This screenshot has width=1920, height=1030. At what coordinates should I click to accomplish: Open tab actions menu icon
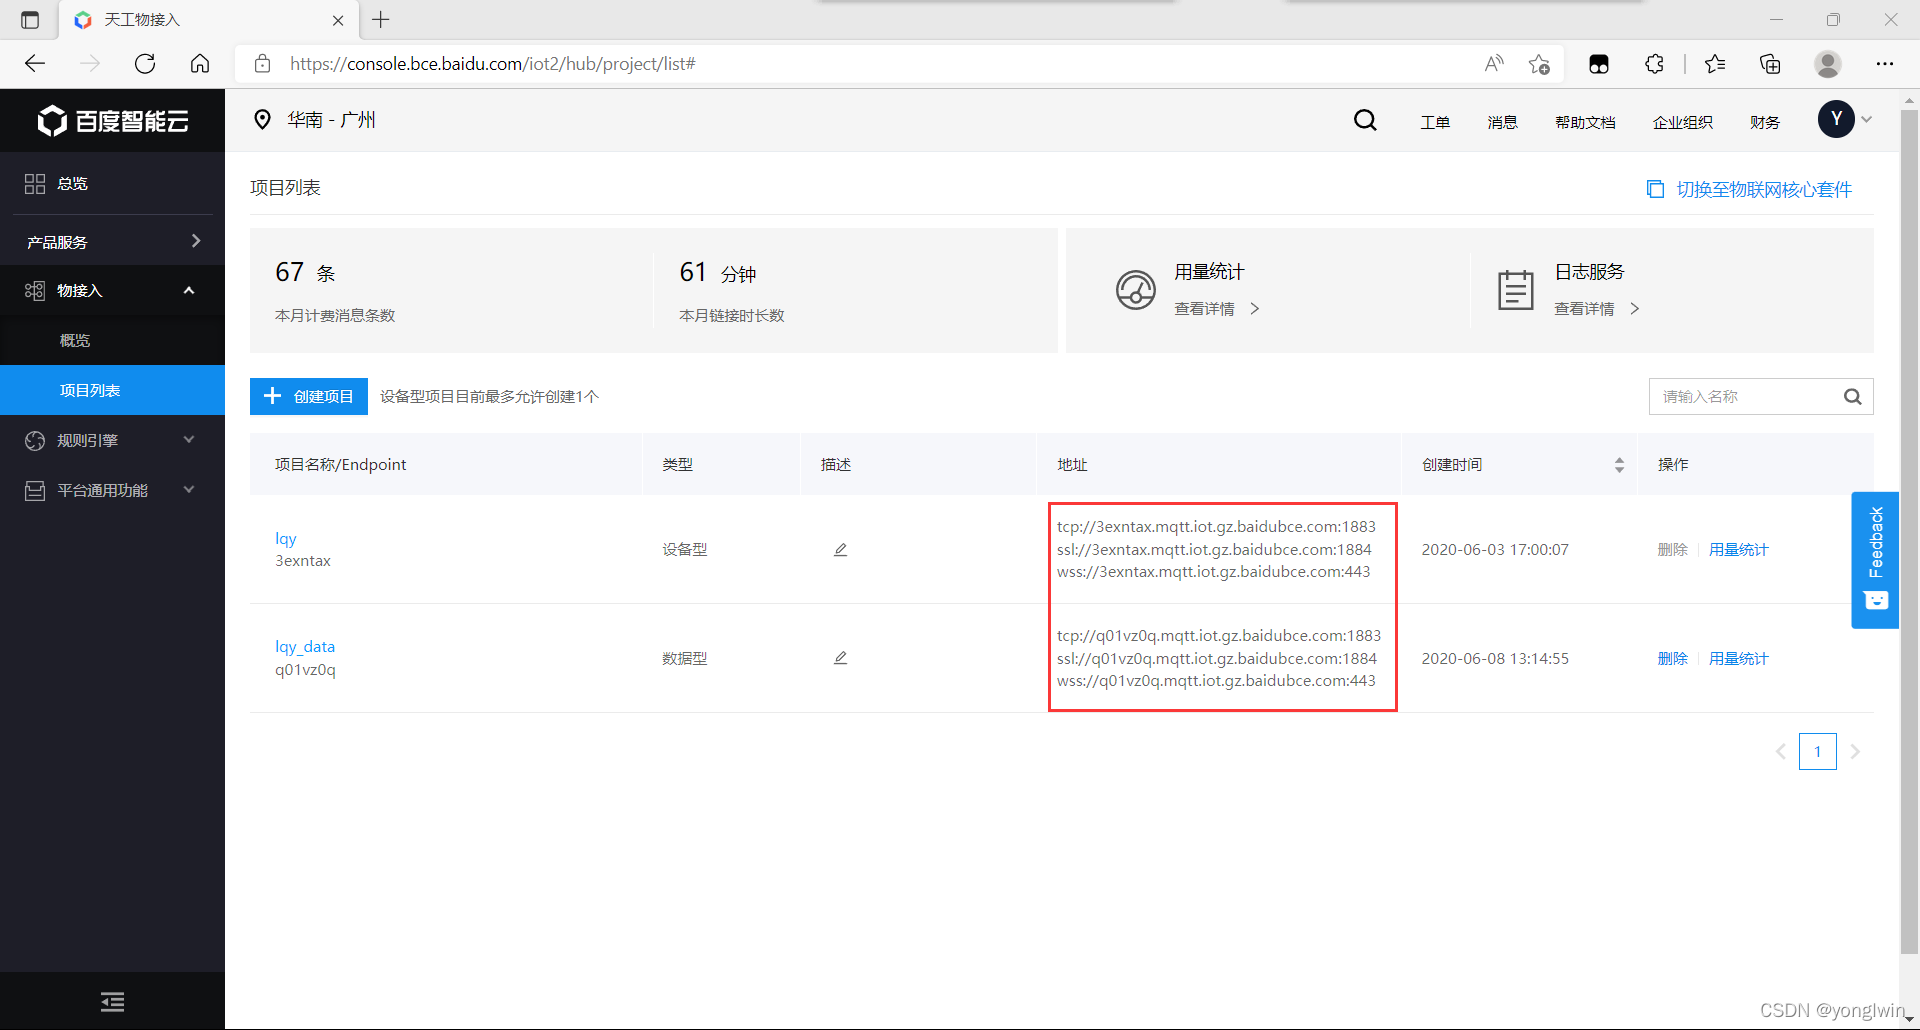click(30, 20)
